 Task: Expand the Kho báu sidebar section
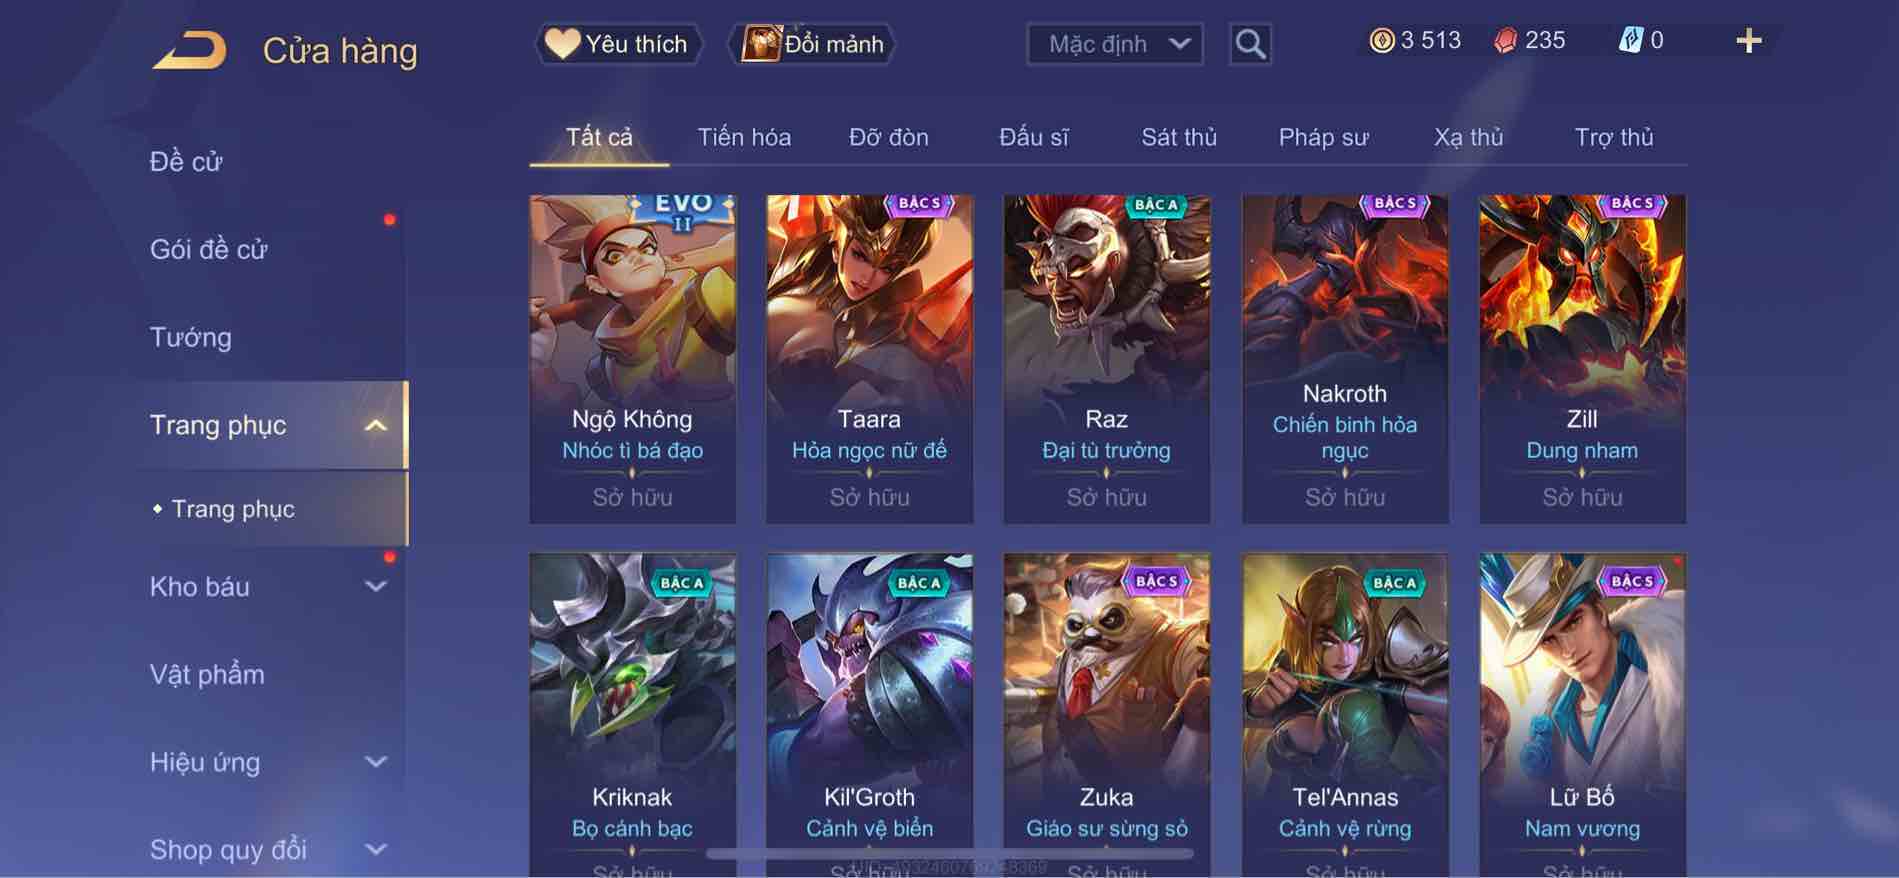(x=375, y=587)
